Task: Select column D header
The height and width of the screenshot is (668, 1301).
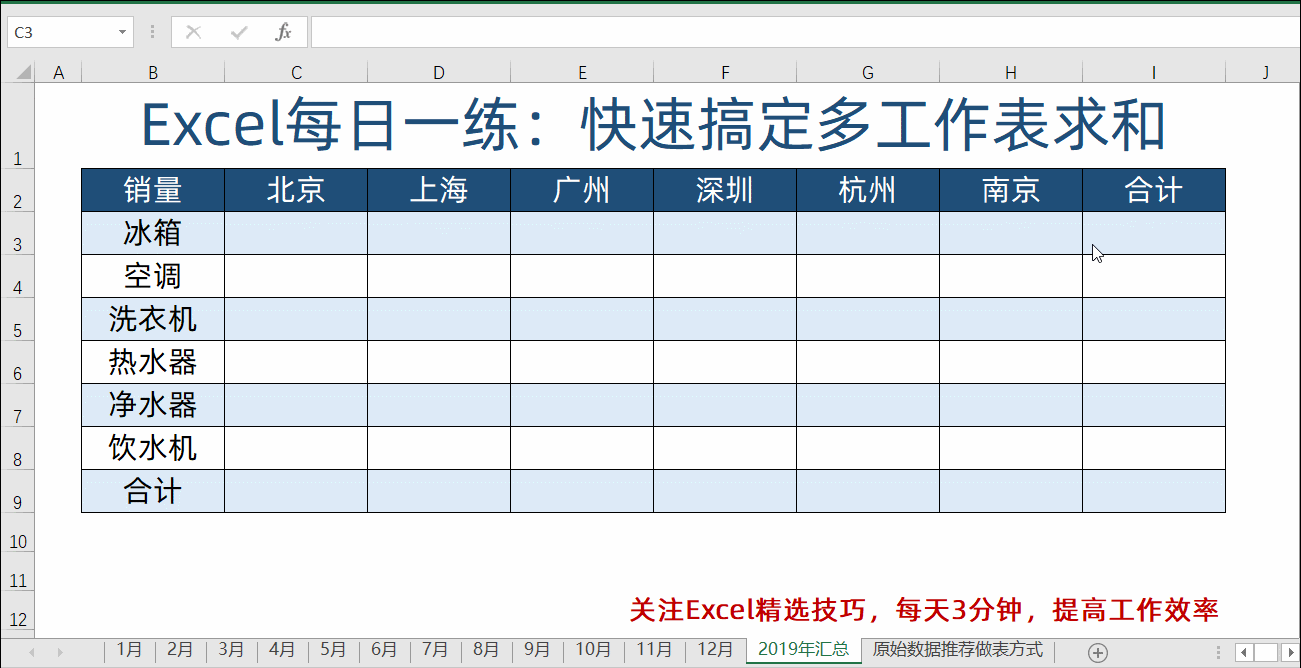Action: coord(439,72)
